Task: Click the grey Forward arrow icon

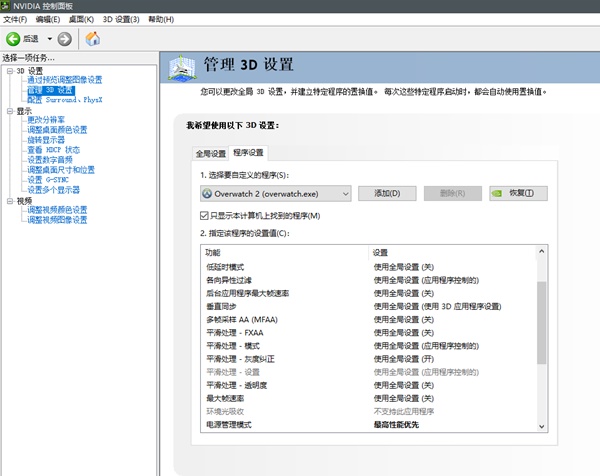Action: coord(65,39)
